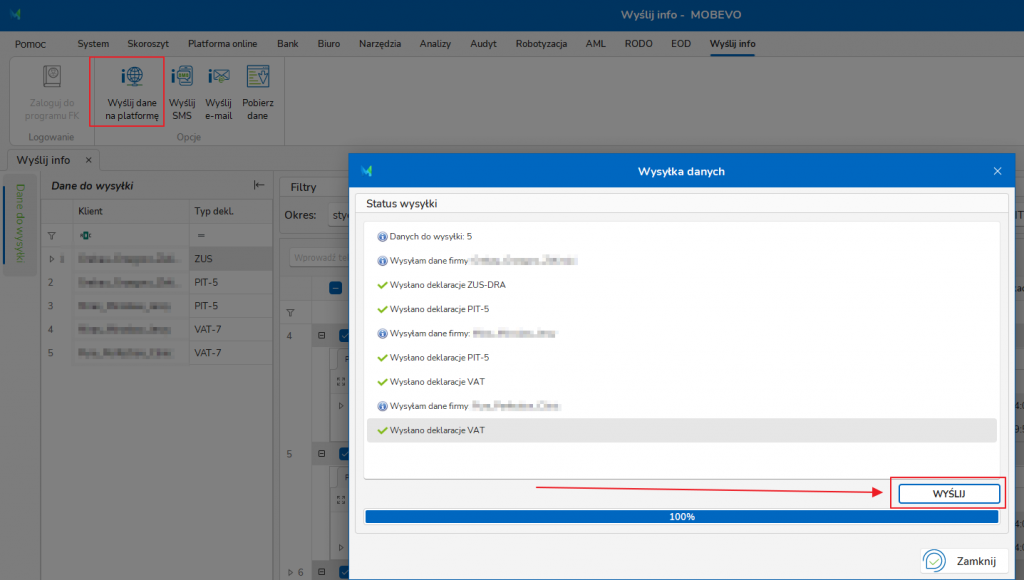Click the green checkmark beside Wysłano deklaracje ZUS-DRA
This screenshot has width=1024, height=580.
(382, 285)
